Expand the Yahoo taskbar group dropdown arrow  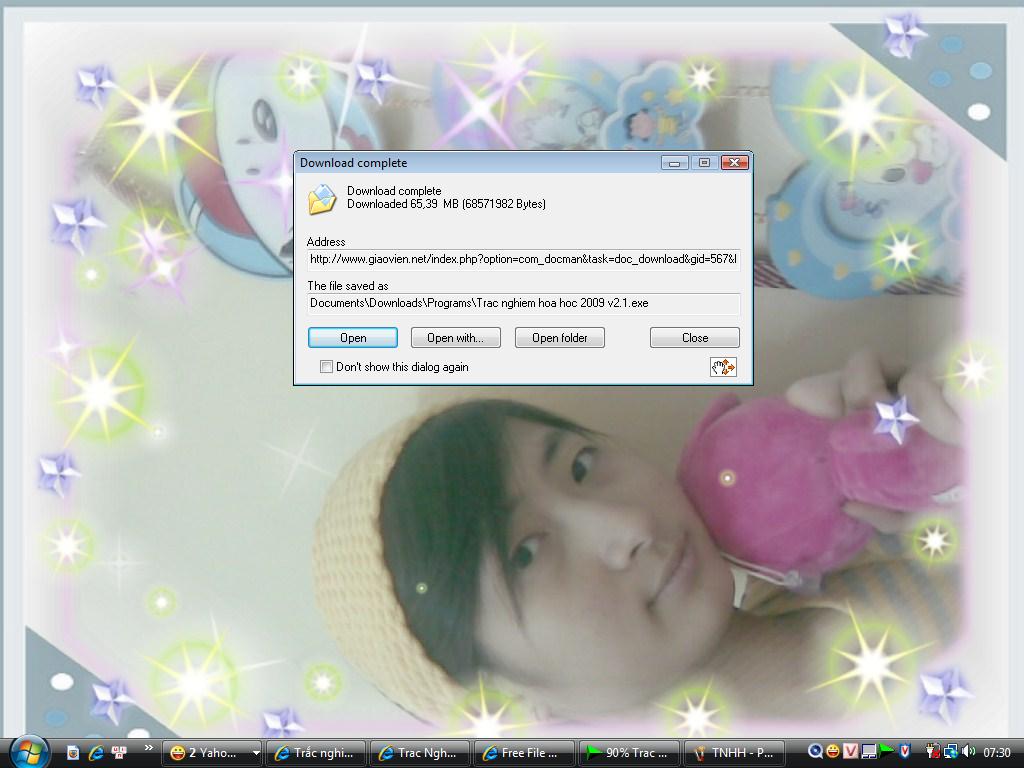coord(256,753)
